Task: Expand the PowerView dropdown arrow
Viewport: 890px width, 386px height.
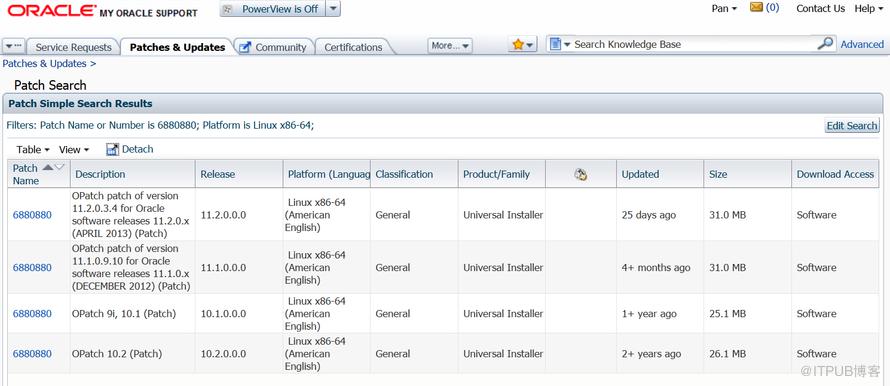Action: (334, 9)
